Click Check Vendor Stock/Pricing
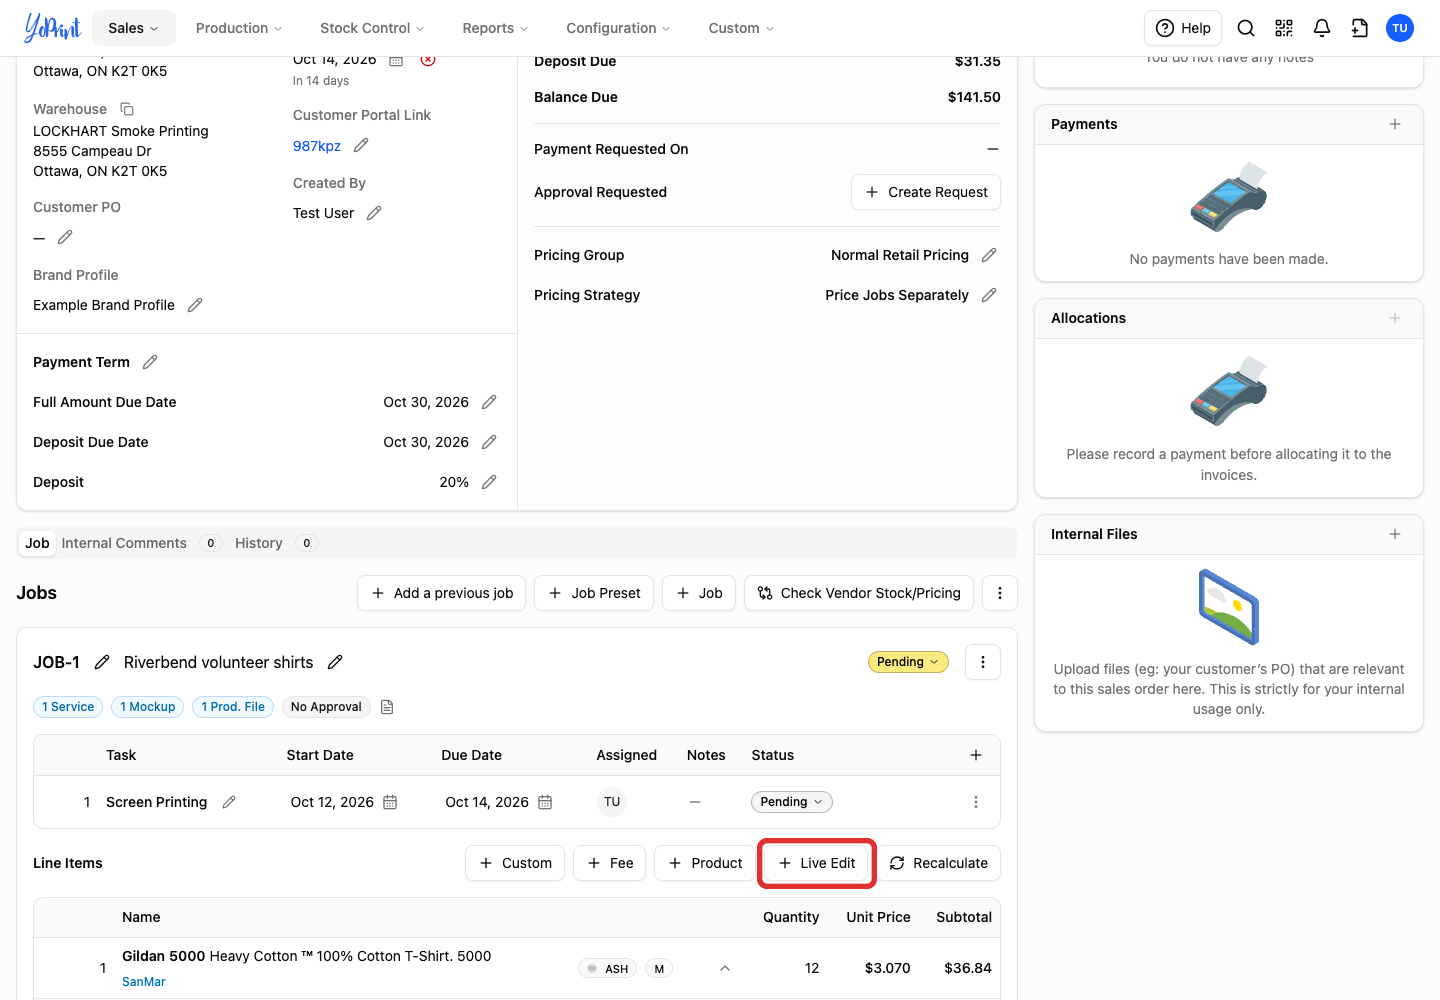Image resolution: width=1440 pixels, height=1000 pixels. click(x=859, y=593)
